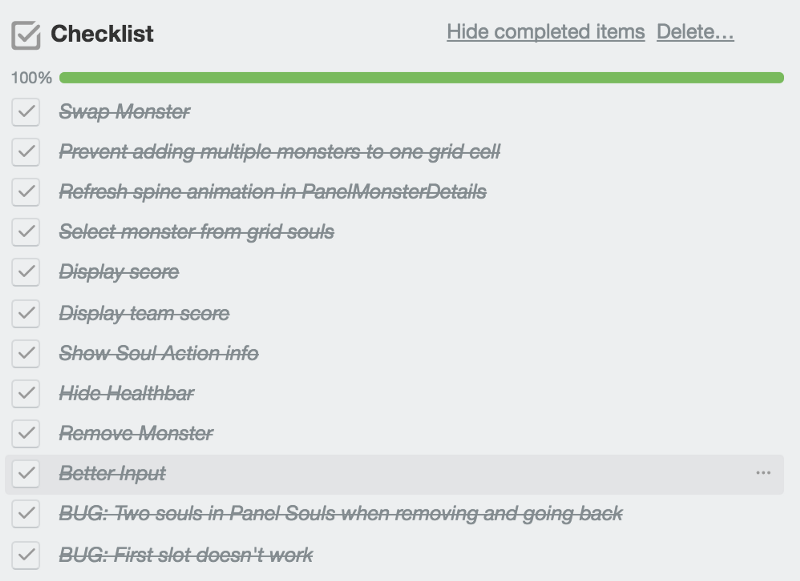Uncheck the Better Input checkbox
800x581 pixels.
pyautogui.click(x=26, y=473)
